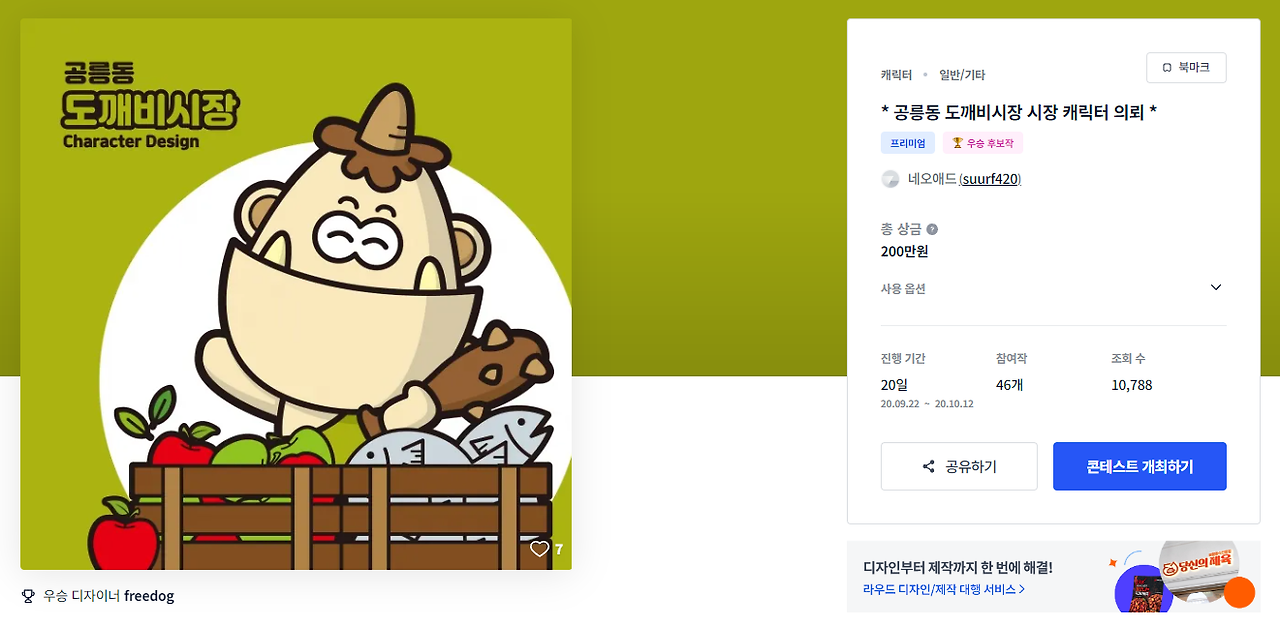Click the 콘테스트 개최하기 button
Viewport: 1280px width, 626px height.
tap(1140, 467)
